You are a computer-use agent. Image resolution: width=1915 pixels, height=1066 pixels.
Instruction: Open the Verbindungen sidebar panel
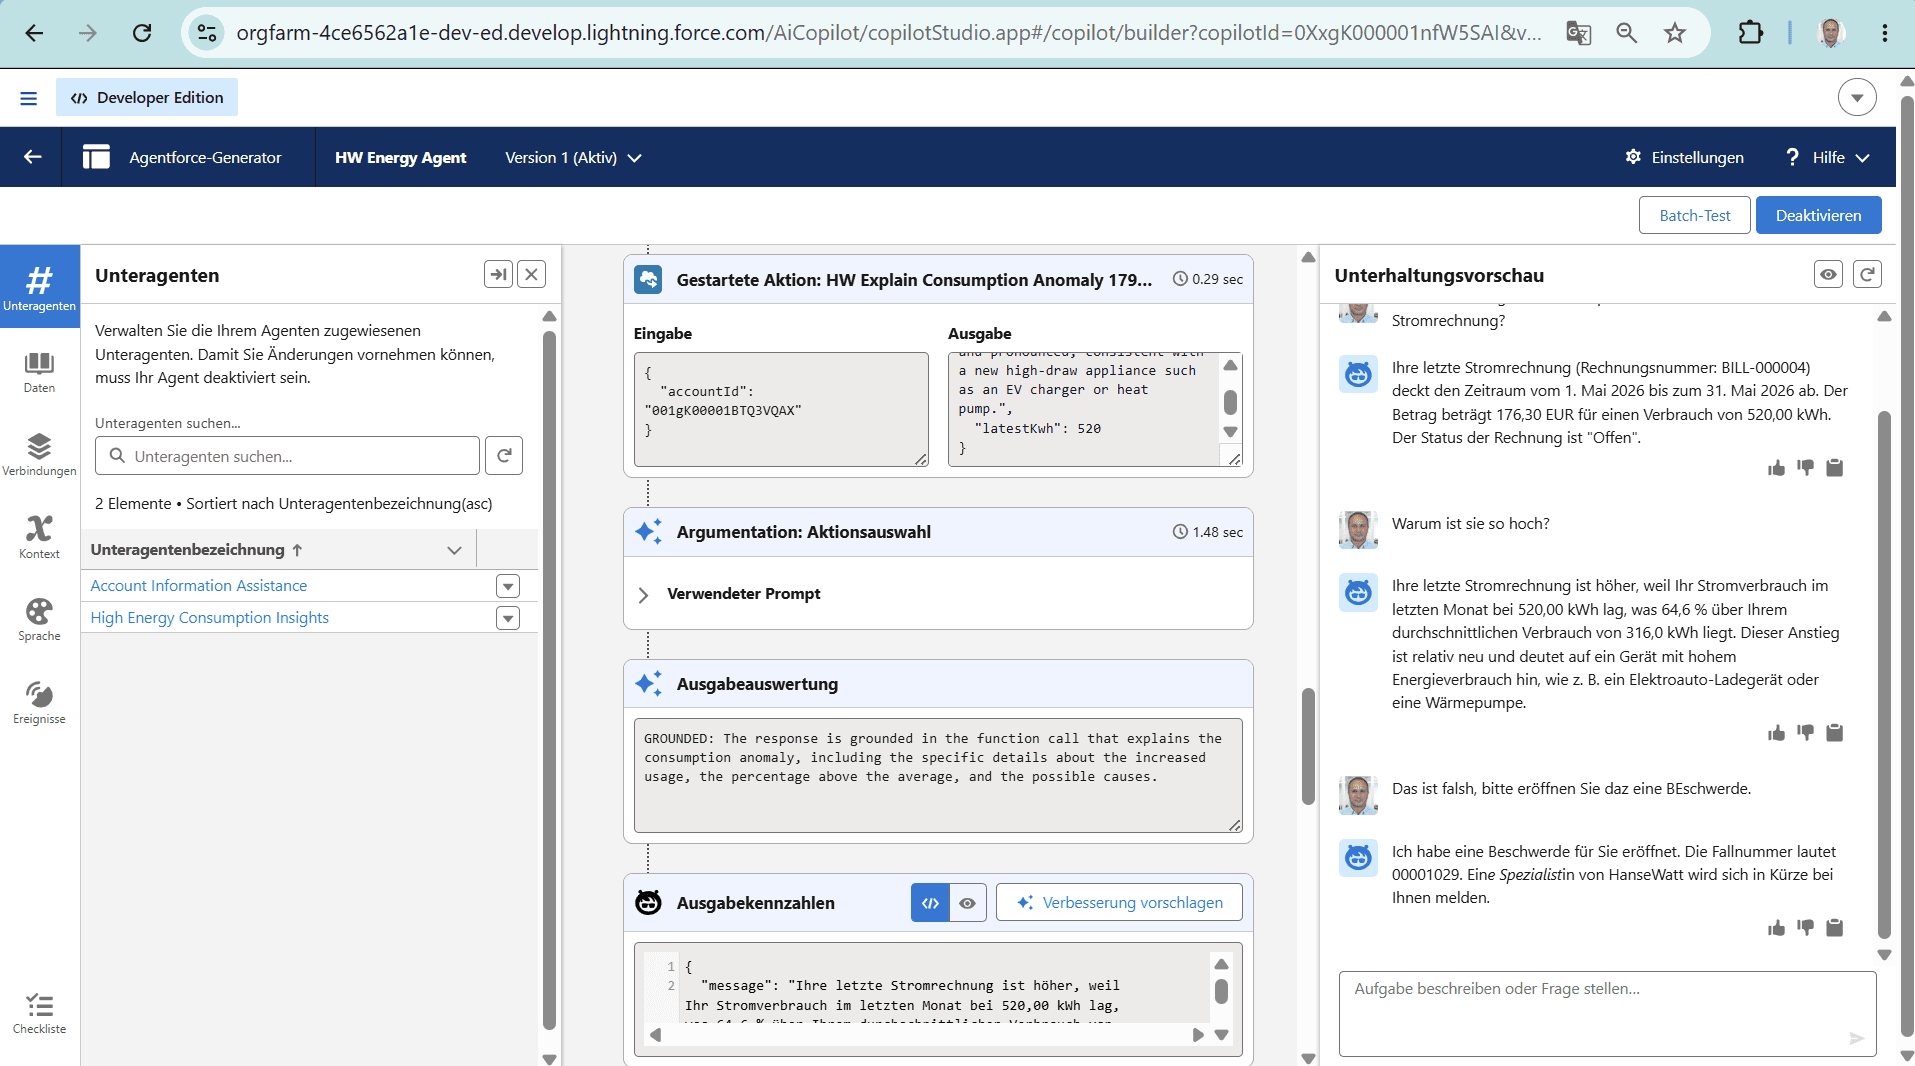39,454
